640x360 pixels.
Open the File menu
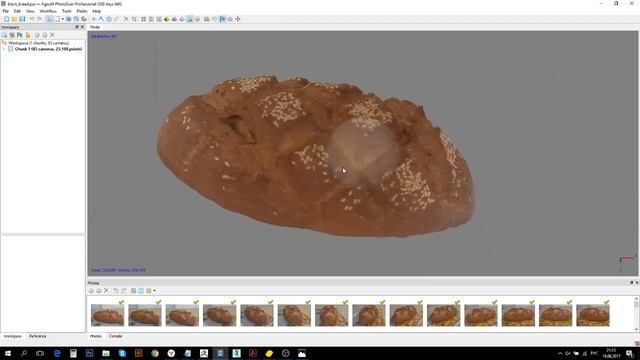(x=6, y=11)
